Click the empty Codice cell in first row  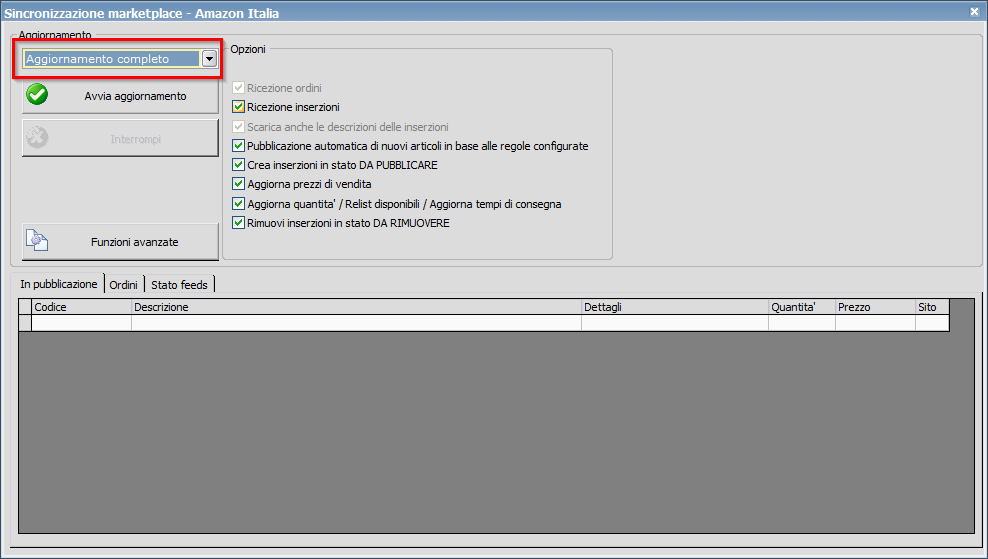[81, 323]
